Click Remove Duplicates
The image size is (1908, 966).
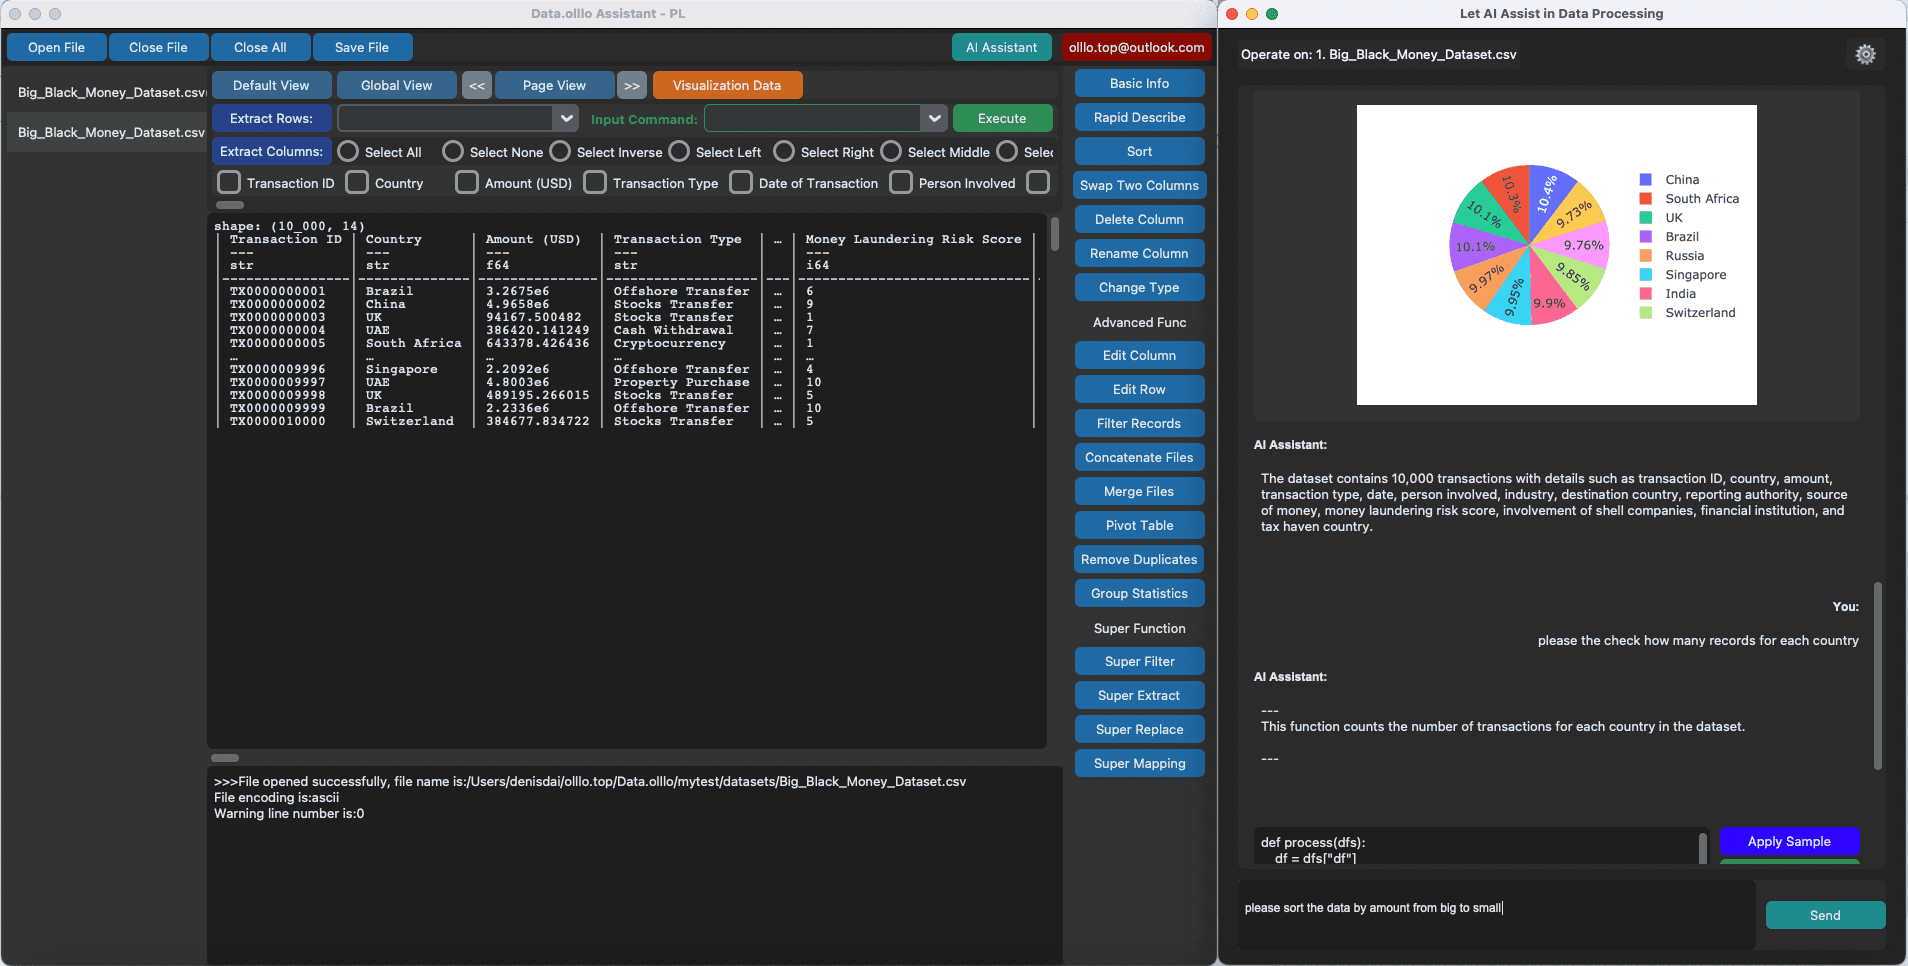click(x=1138, y=559)
